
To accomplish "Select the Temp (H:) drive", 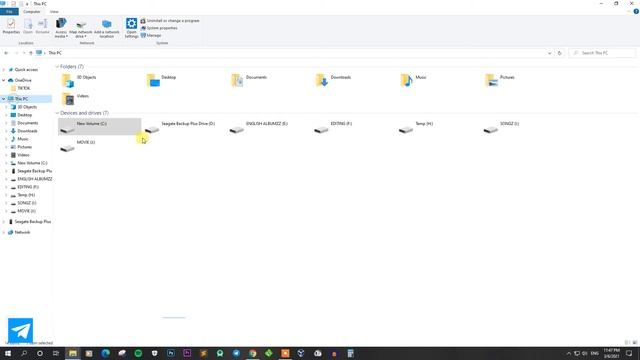I will click(438, 127).
